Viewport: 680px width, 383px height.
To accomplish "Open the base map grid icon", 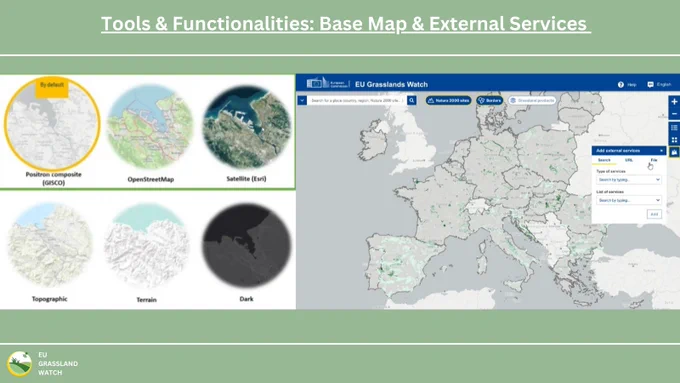I will (x=674, y=140).
